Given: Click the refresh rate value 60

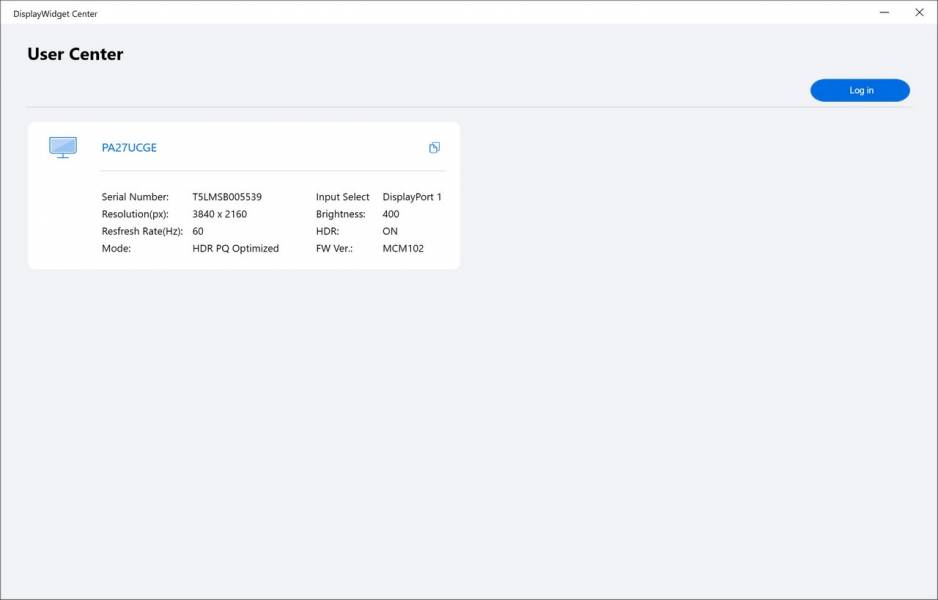Looking at the screenshot, I should coord(198,231).
